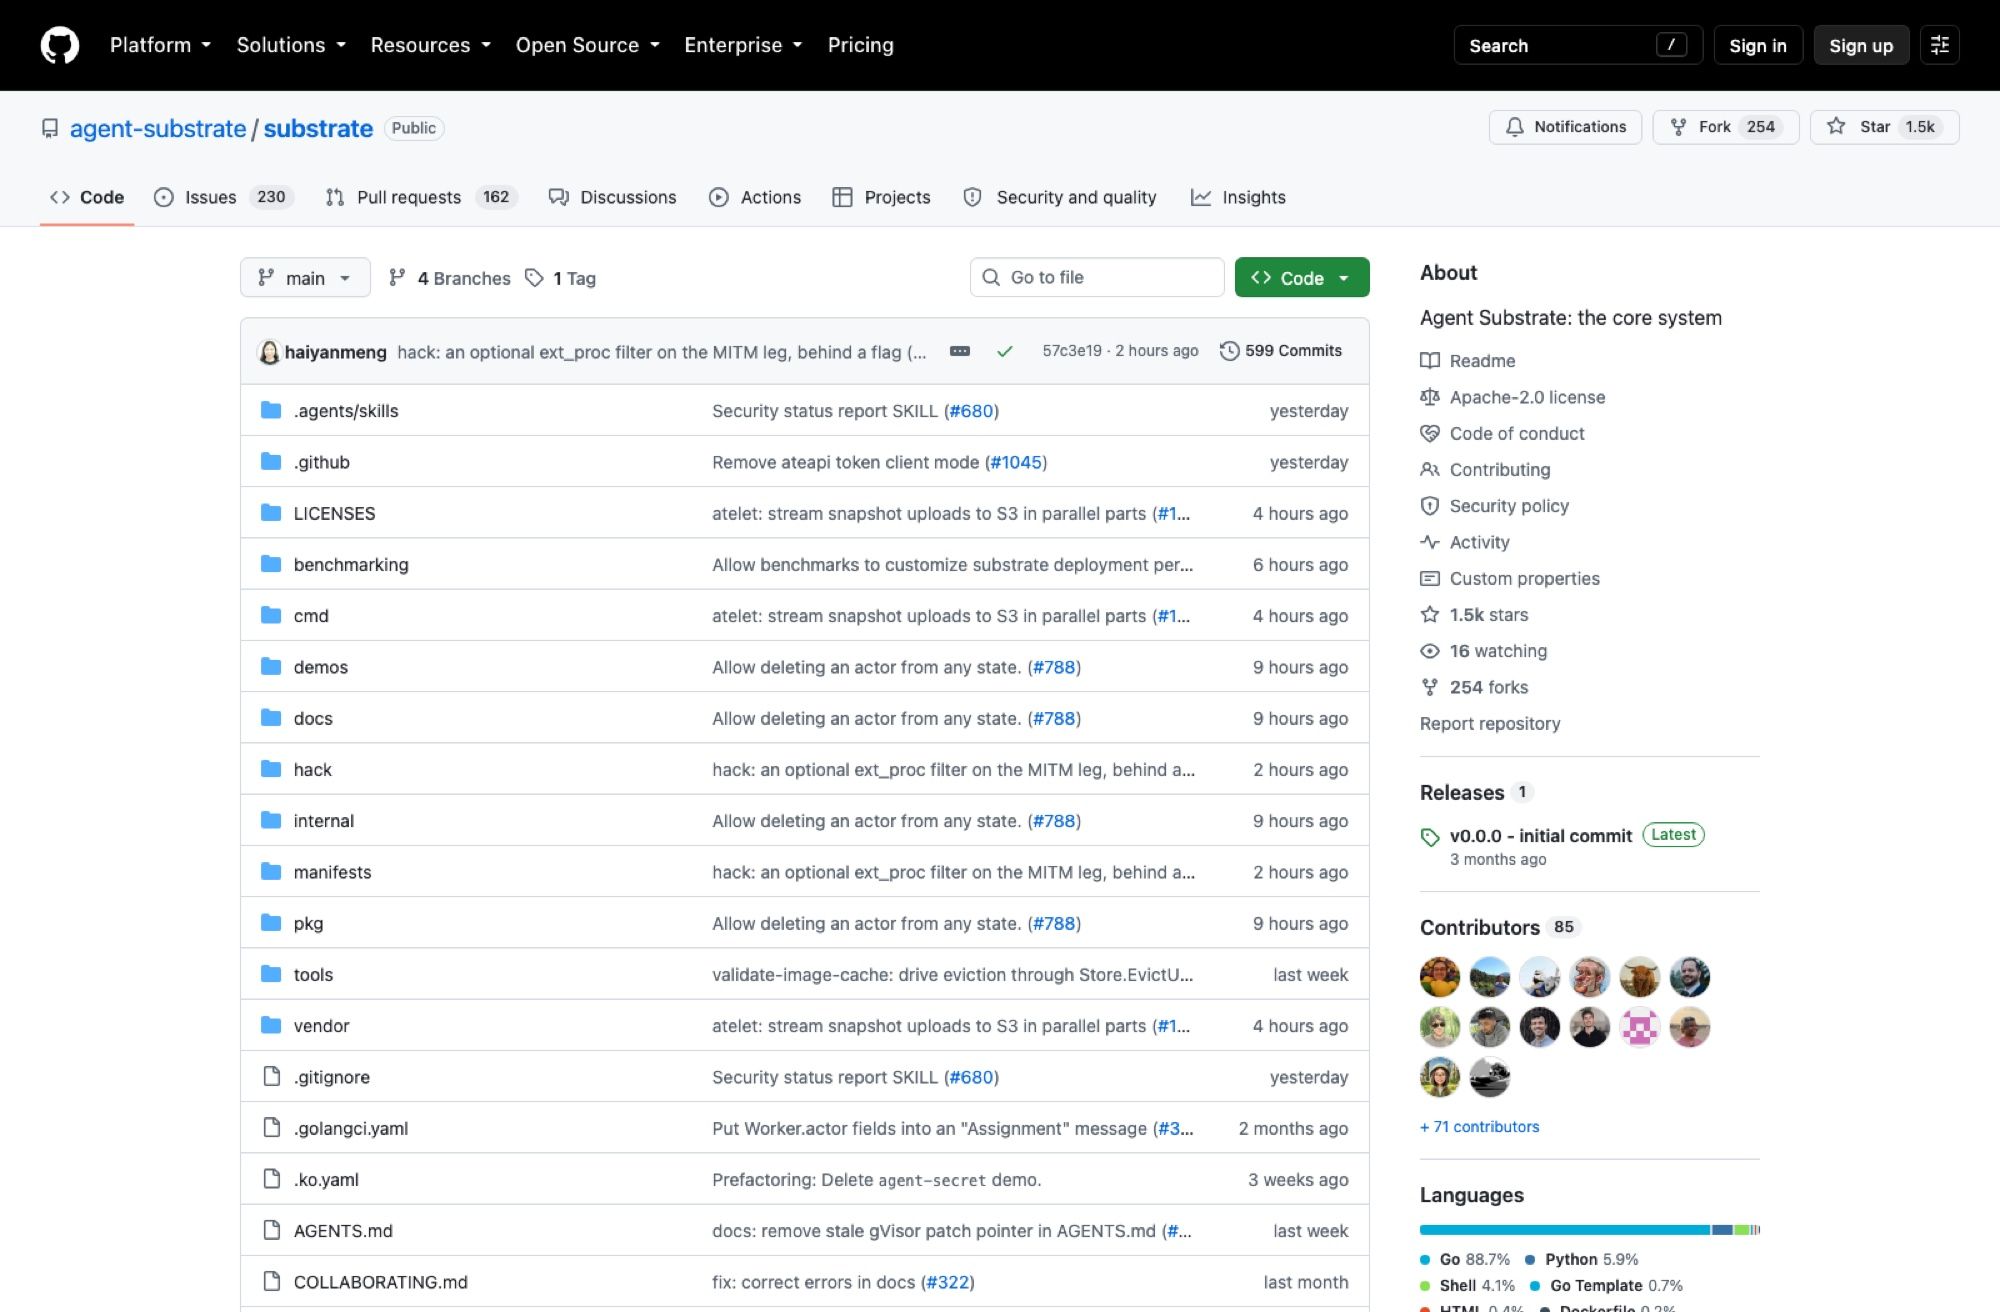Click the Sign in button
The image size is (2000, 1312).
pos(1758,45)
